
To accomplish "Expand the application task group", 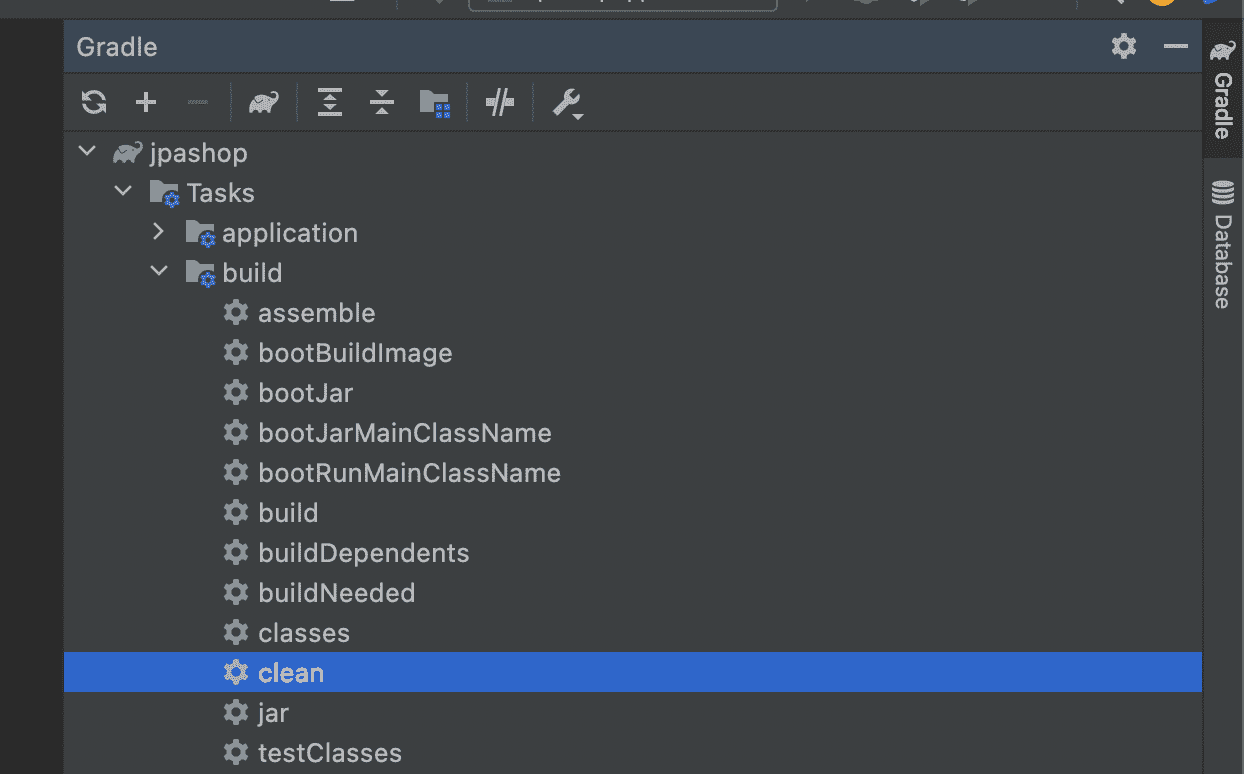I will point(158,232).
